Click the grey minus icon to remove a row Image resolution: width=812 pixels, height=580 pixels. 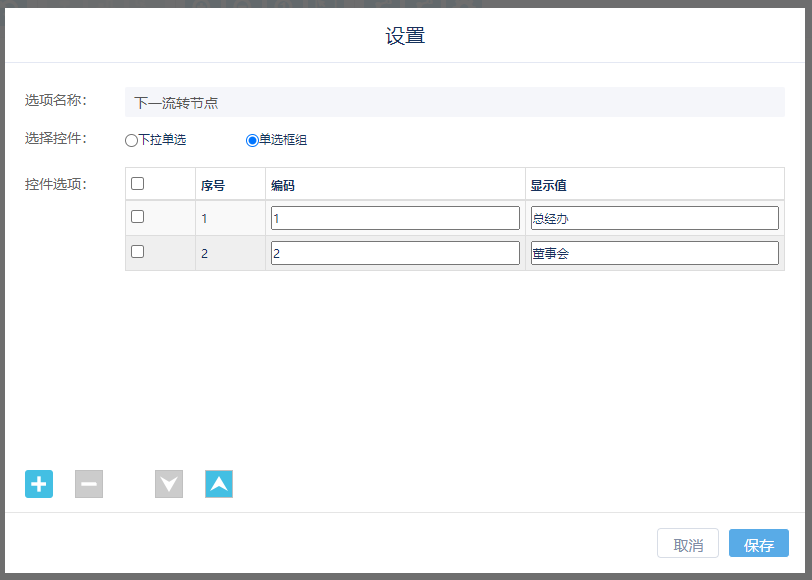tap(89, 484)
